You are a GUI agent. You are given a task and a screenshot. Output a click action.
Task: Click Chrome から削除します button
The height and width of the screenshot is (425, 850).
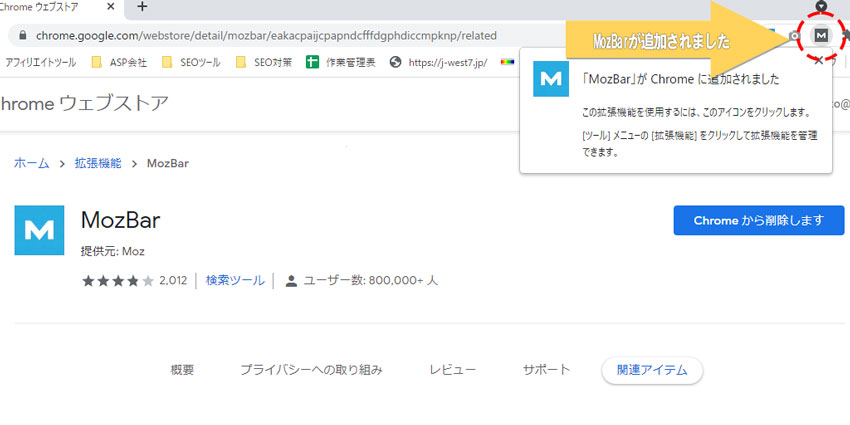(x=759, y=220)
